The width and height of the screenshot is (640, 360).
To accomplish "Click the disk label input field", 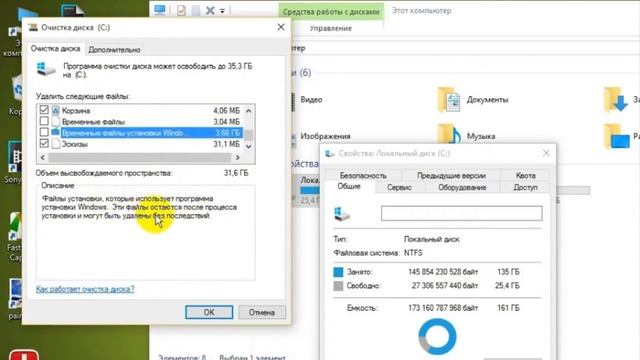I will pyautogui.click(x=462, y=213).
